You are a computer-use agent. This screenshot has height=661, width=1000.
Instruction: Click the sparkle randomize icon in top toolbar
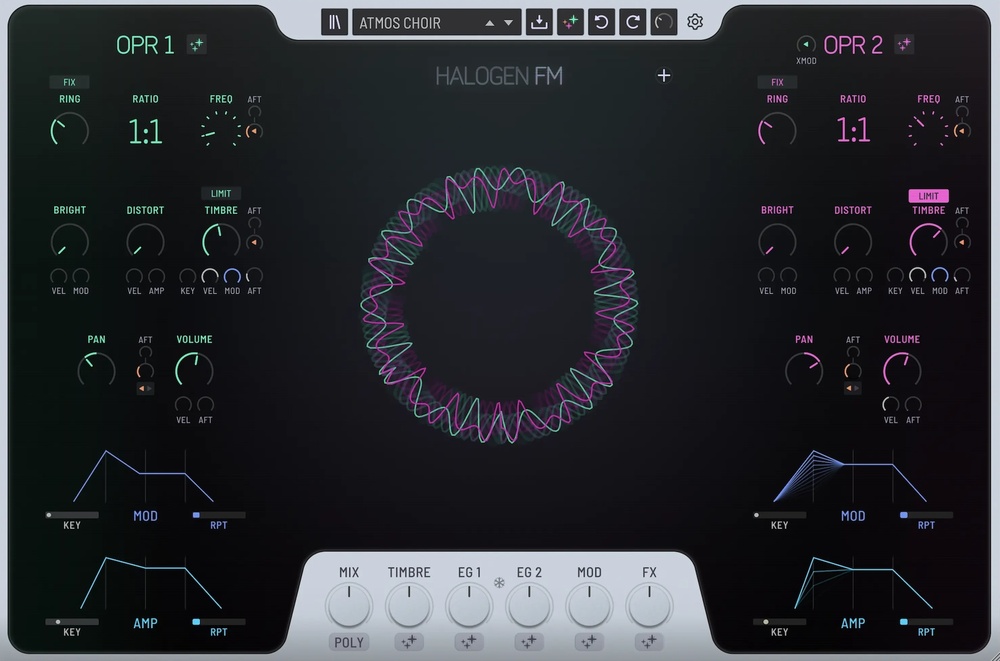571,22
